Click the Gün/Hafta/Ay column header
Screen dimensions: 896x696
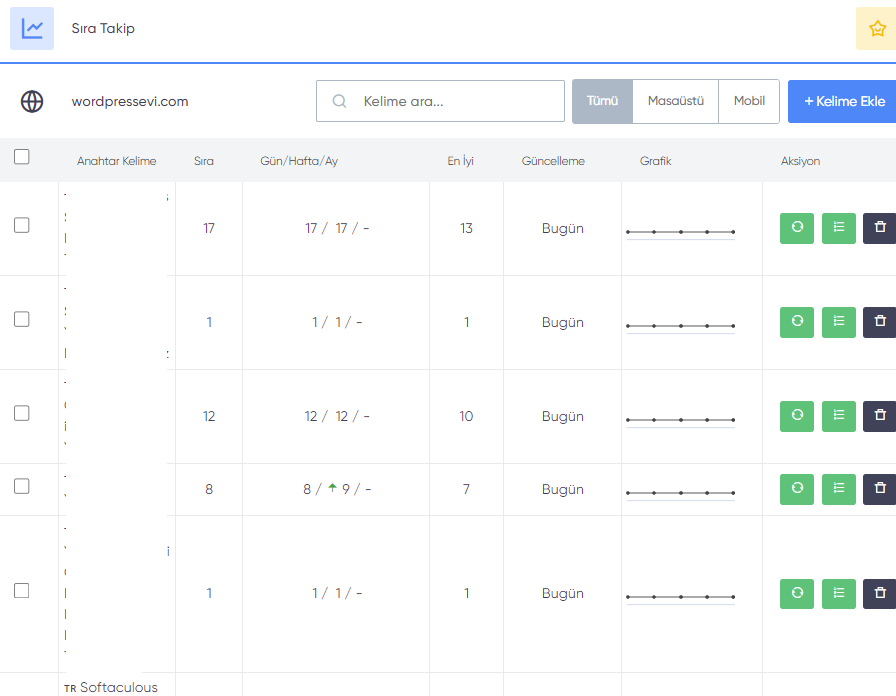coord(299,161)
